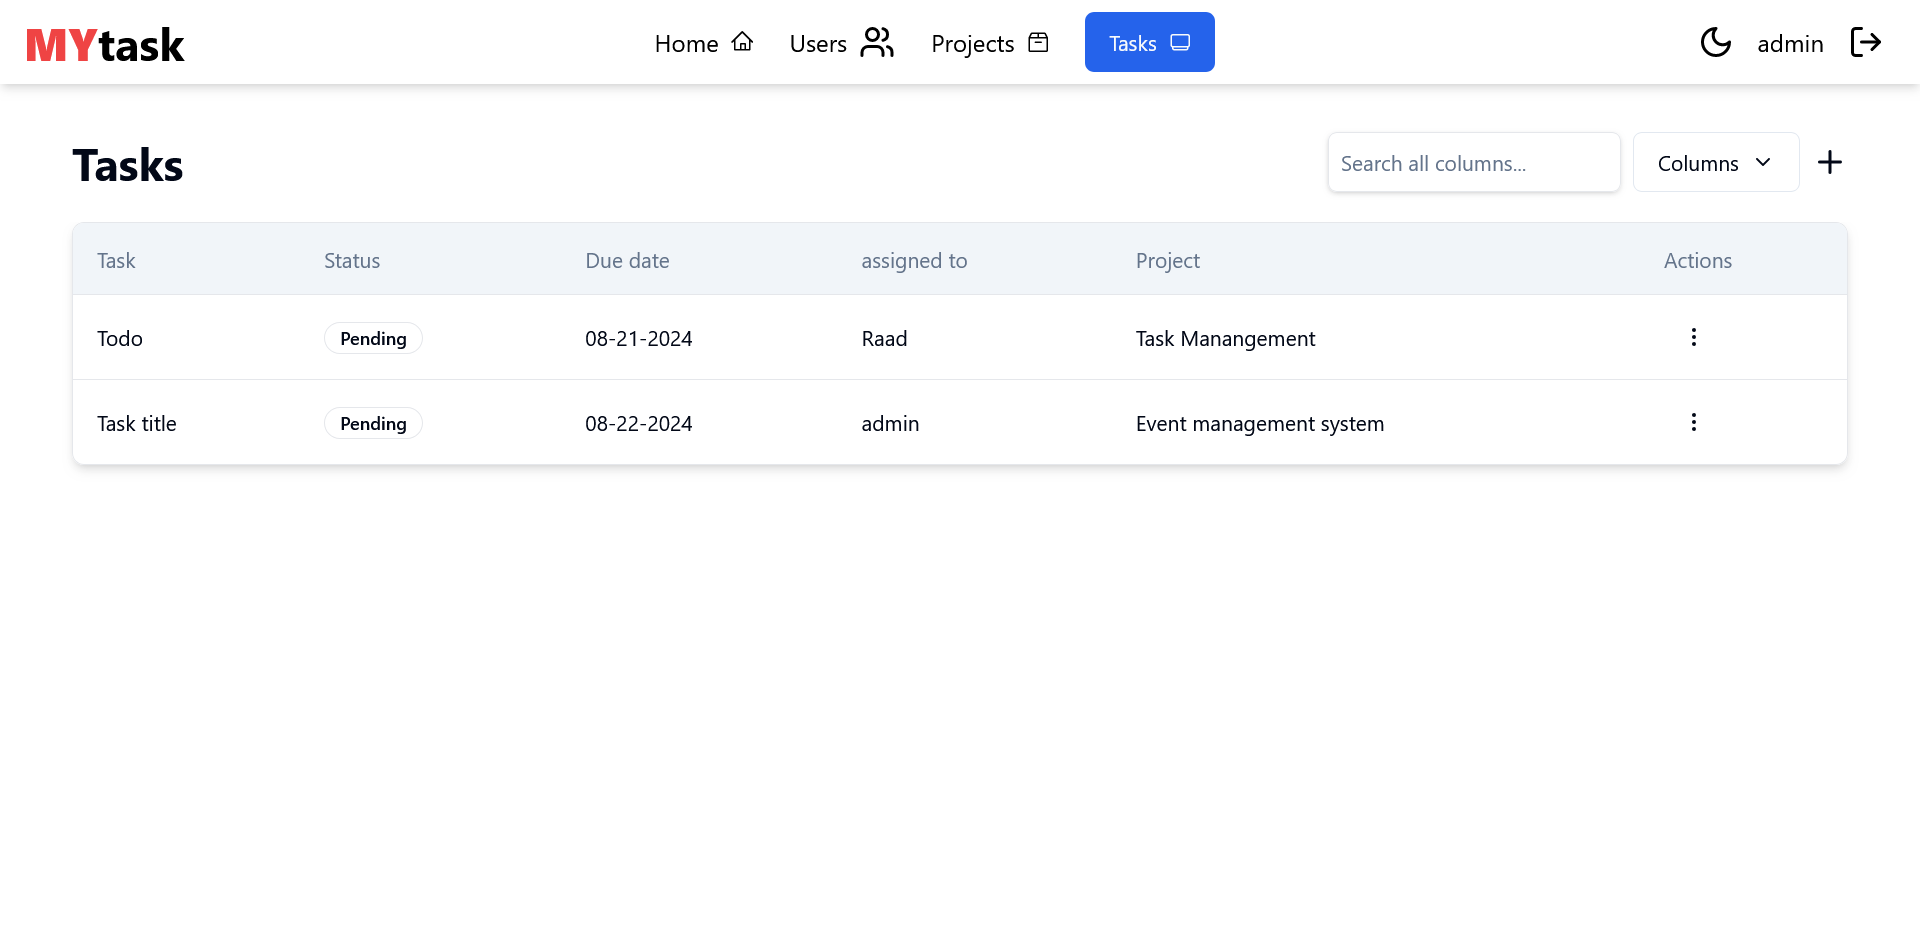Sort by the Due date column header
Image resolution: width=1920 pixels, height=951 pixels.
(x=627, y=261)
